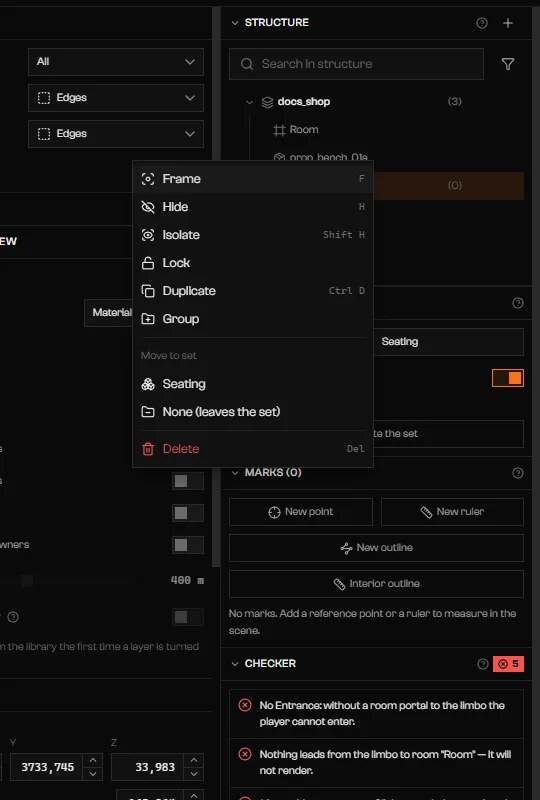This screenshot has height=800, width=540.
Task: Collapse the MARKS (0) section
Action: pos(235,473)
